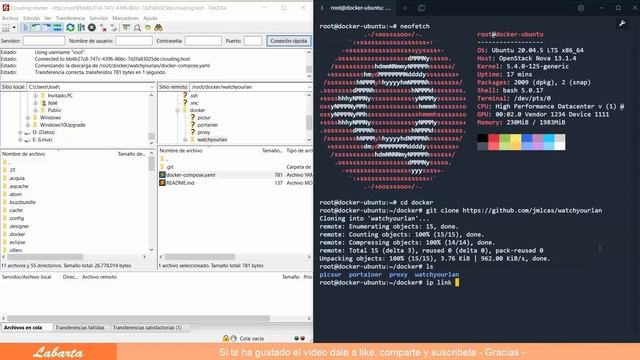Focus the Nombre de usuario field
640x360 pixels.
click(134, 41)
